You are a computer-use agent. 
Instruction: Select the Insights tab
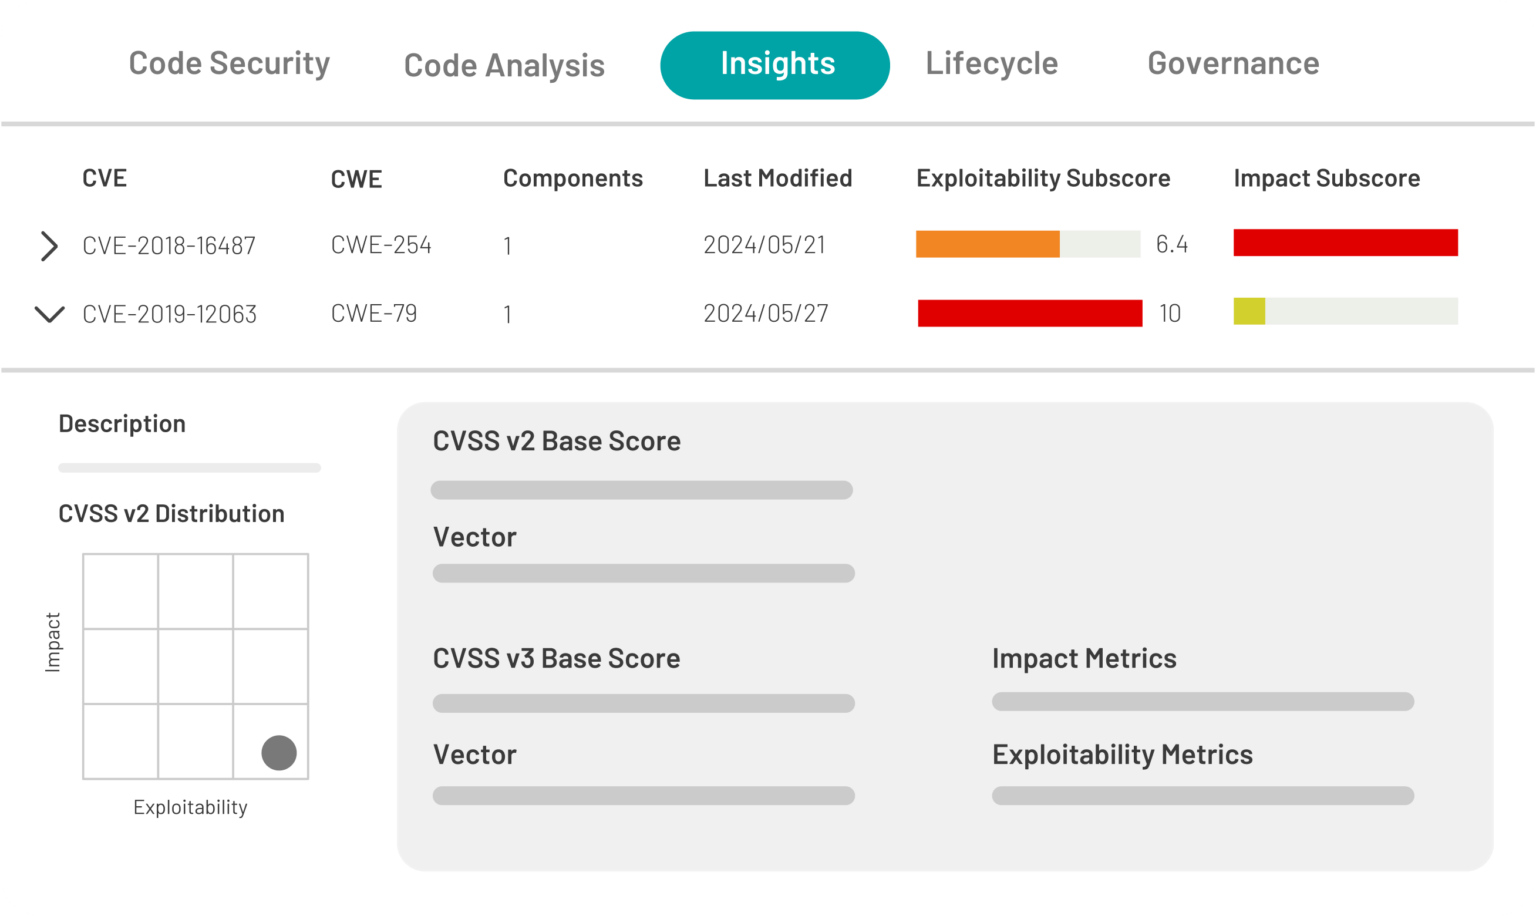pyautogui.click(x=775, y=64)
